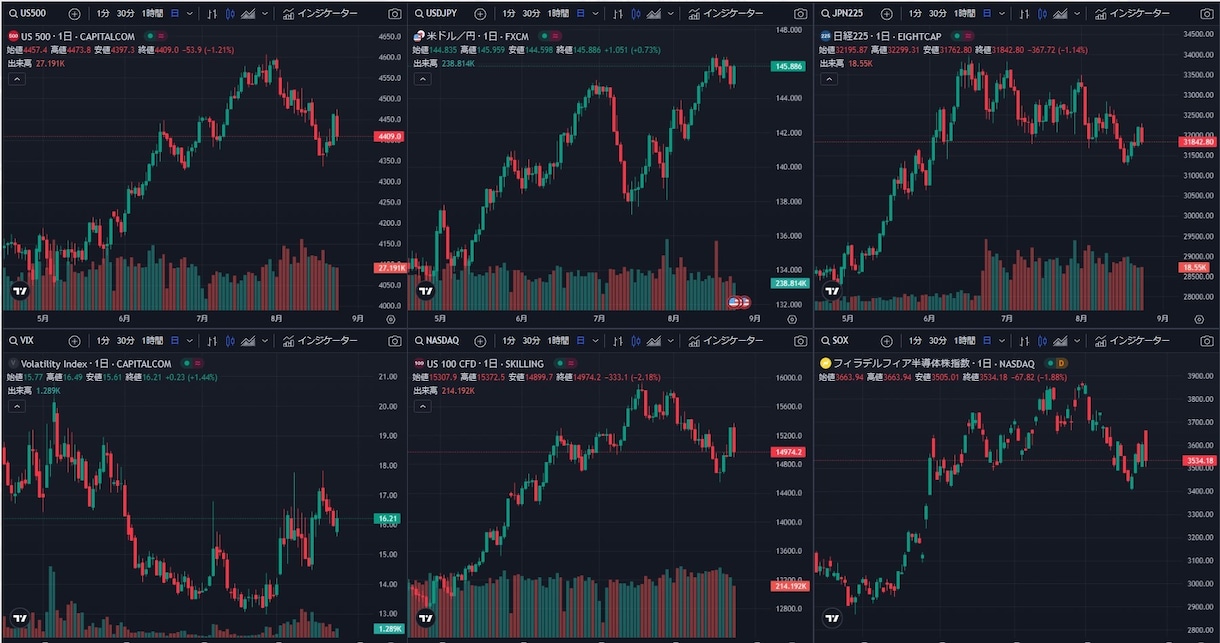Open the timeframe dropdown on VIX chart
Screen dimensions: 1220x643
(190, 341)
